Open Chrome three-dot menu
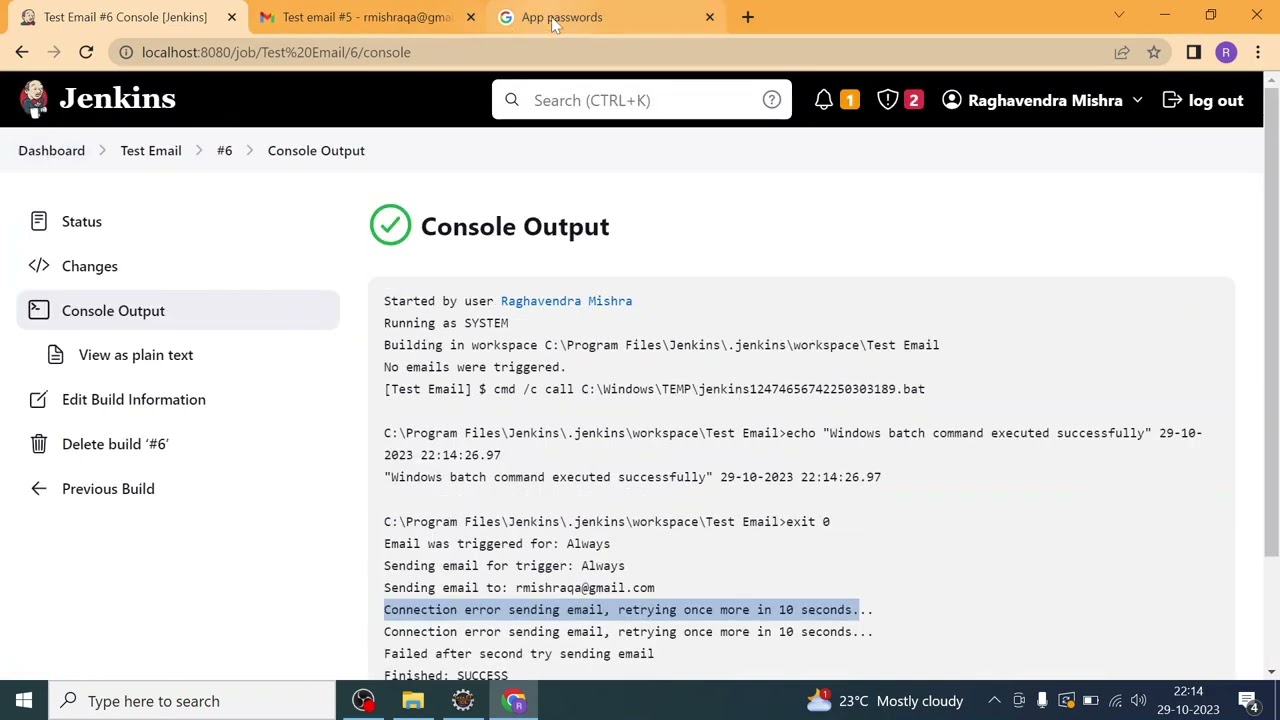This screenshot has height=720, width=1280. 1258,52
